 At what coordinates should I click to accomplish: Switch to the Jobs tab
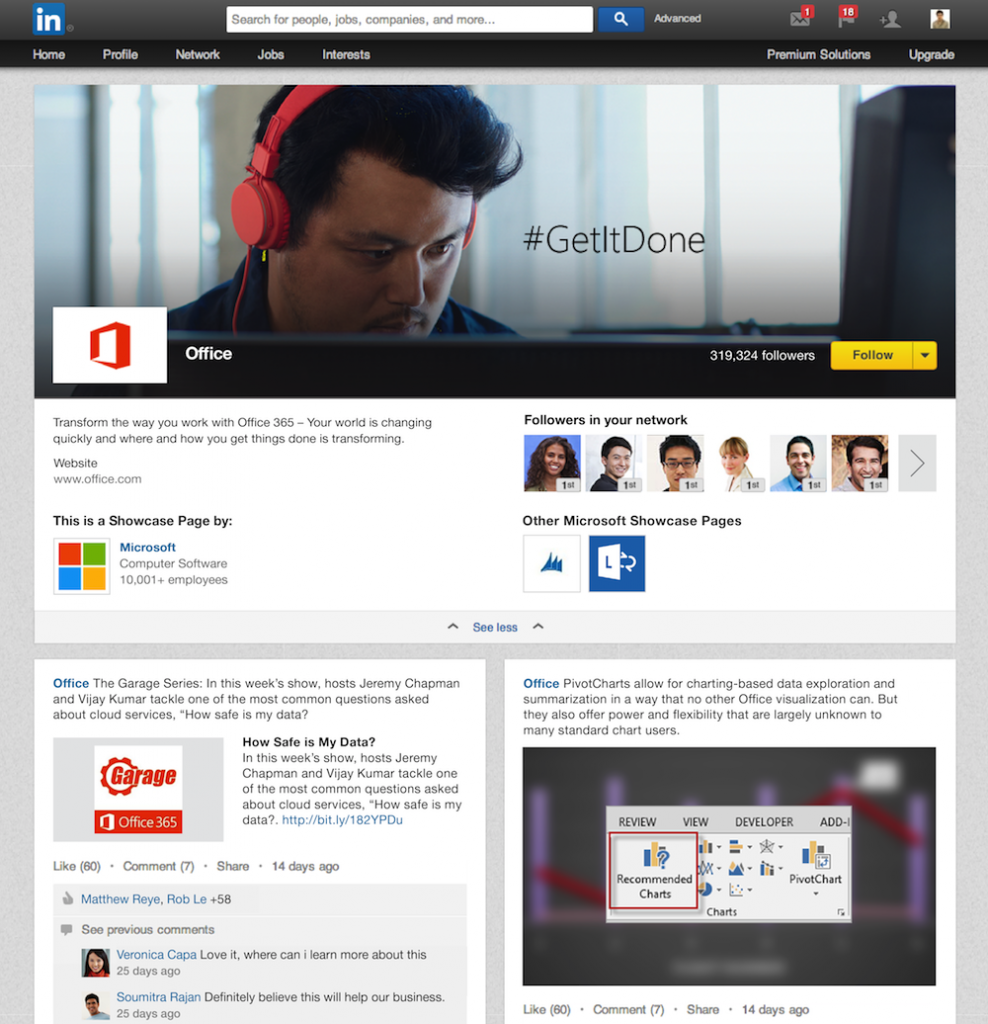[x=270, y=55]
